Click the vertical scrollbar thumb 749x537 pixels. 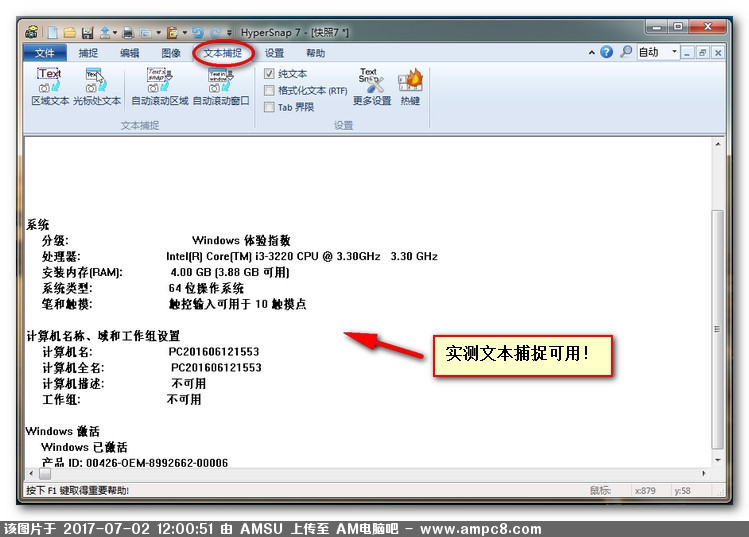717,329
